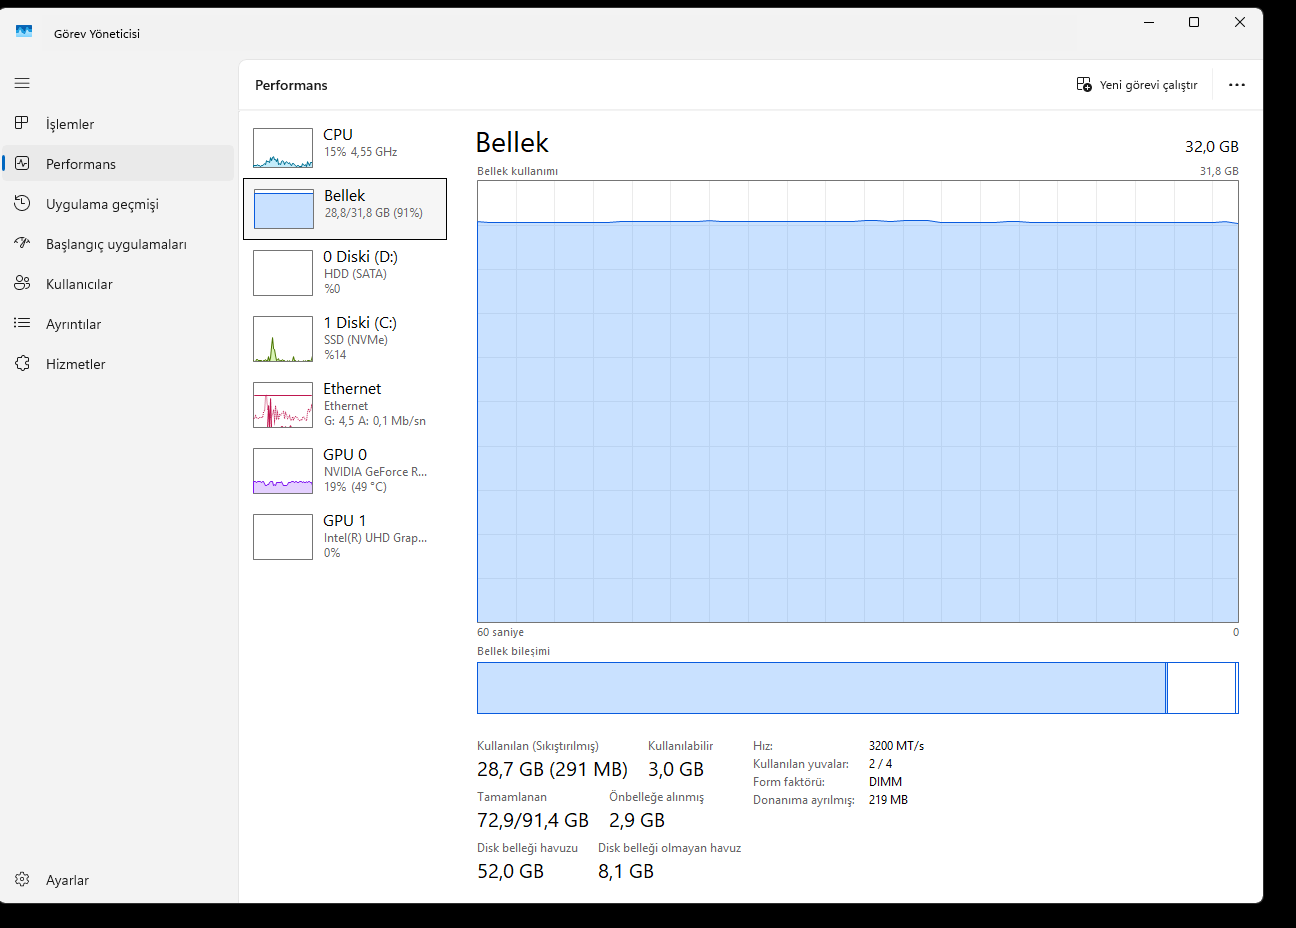Click the Performans sidebar icon
Screen dimensions: 1296x928
click(22, 163)
